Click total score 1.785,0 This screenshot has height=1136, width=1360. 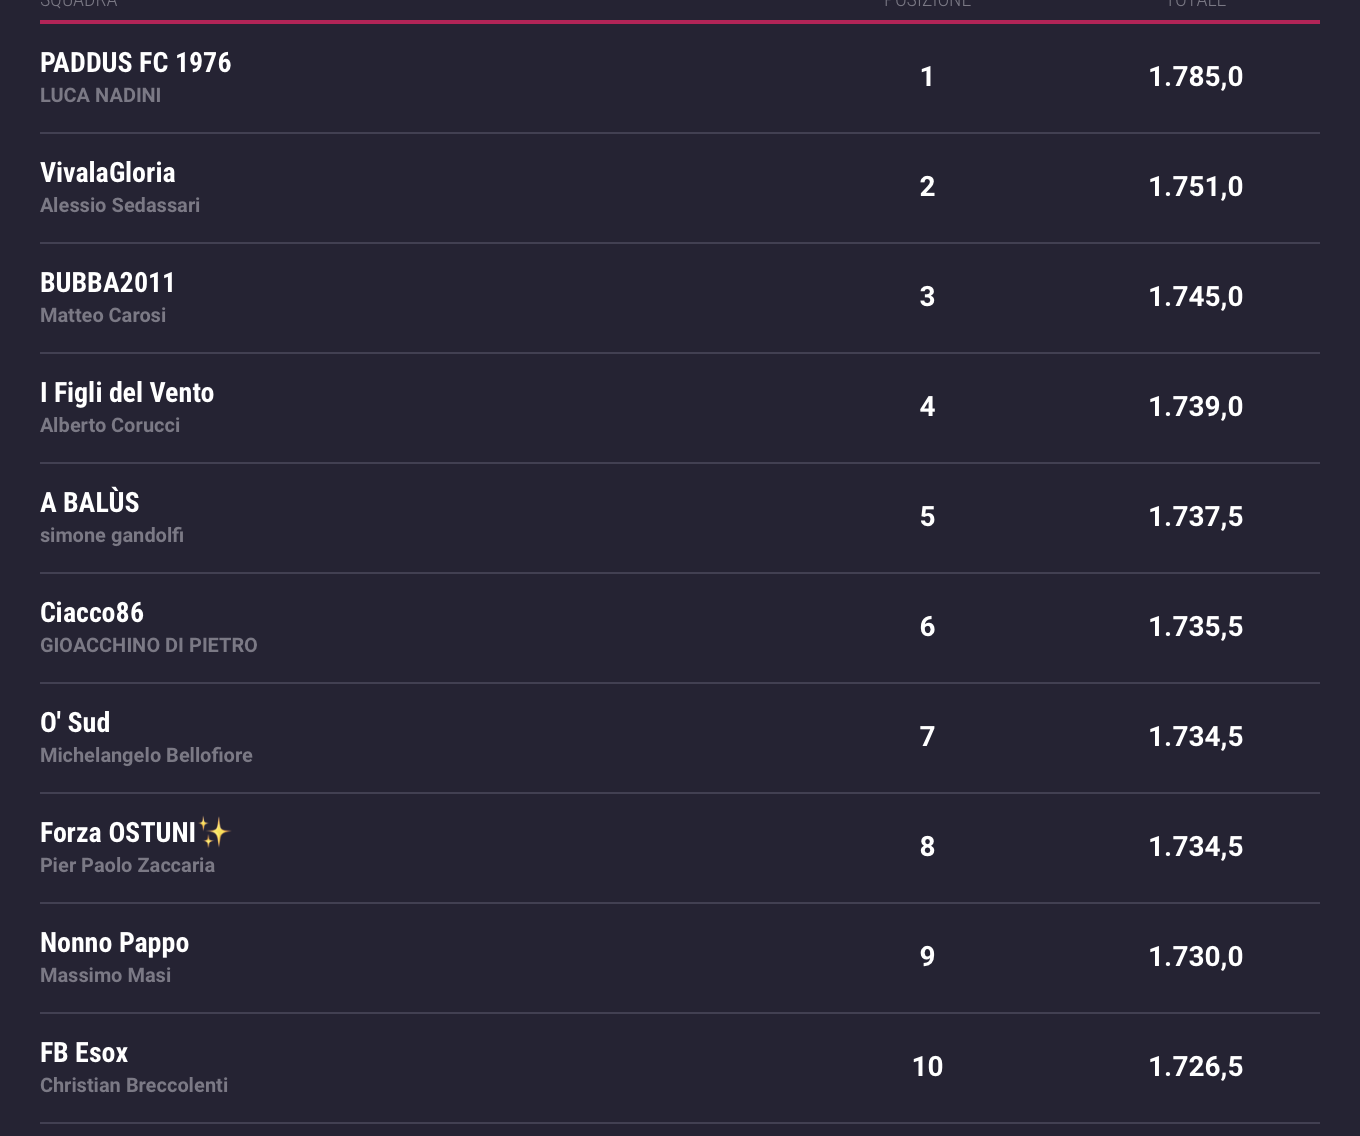point(1195,77)
